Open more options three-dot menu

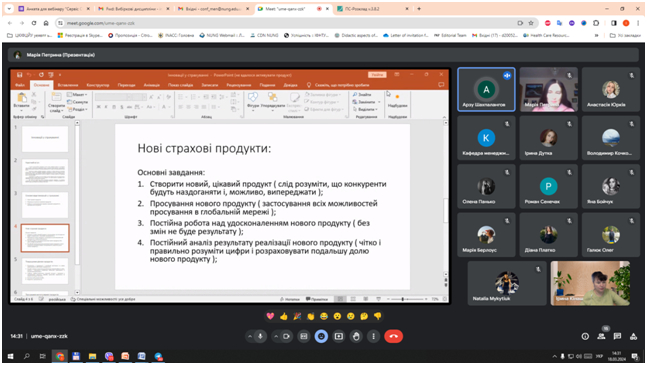pyautogui.click(x=373, y=337)
